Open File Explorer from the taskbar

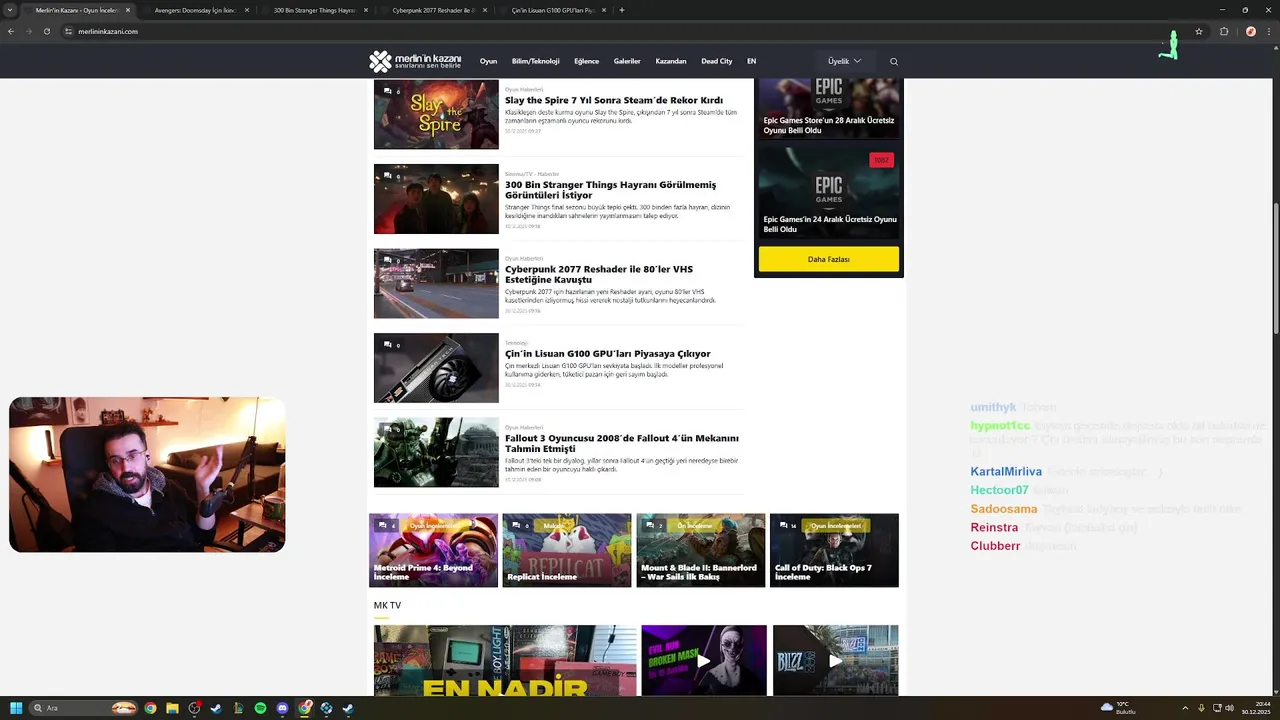click(x=172, y=708)
